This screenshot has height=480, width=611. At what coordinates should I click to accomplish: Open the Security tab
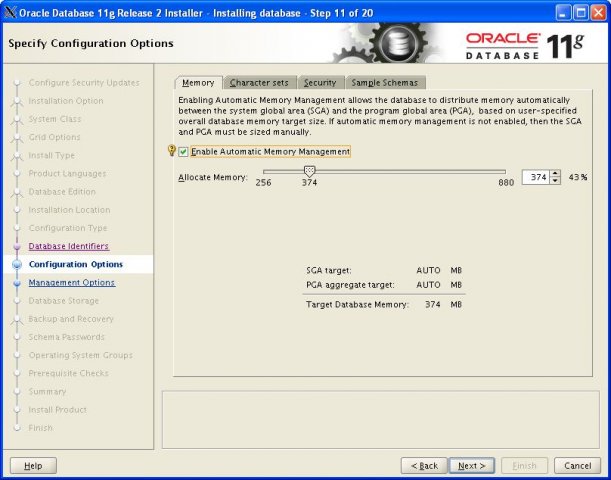point(320,83)
